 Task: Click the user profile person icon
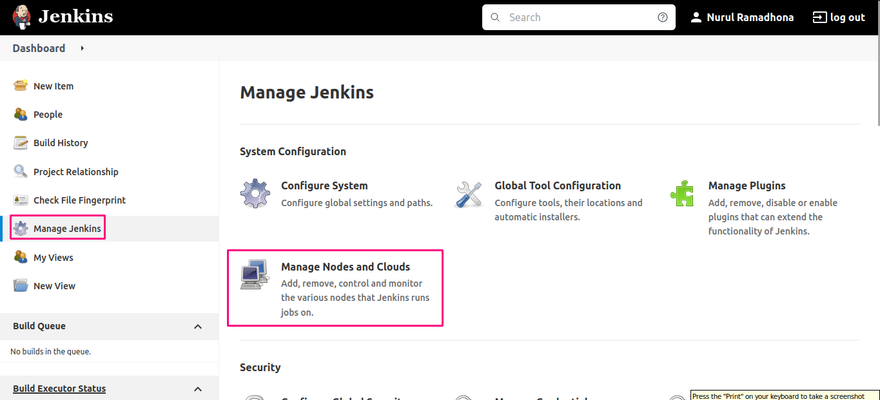696,17
